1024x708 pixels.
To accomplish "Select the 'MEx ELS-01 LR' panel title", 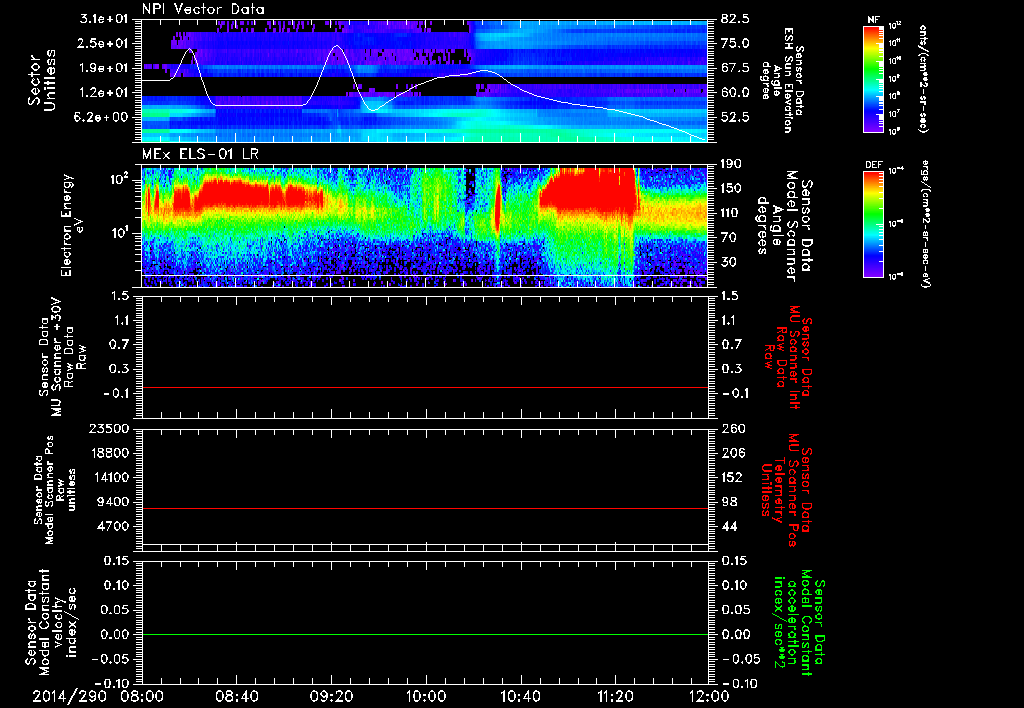I will [200, 154].
